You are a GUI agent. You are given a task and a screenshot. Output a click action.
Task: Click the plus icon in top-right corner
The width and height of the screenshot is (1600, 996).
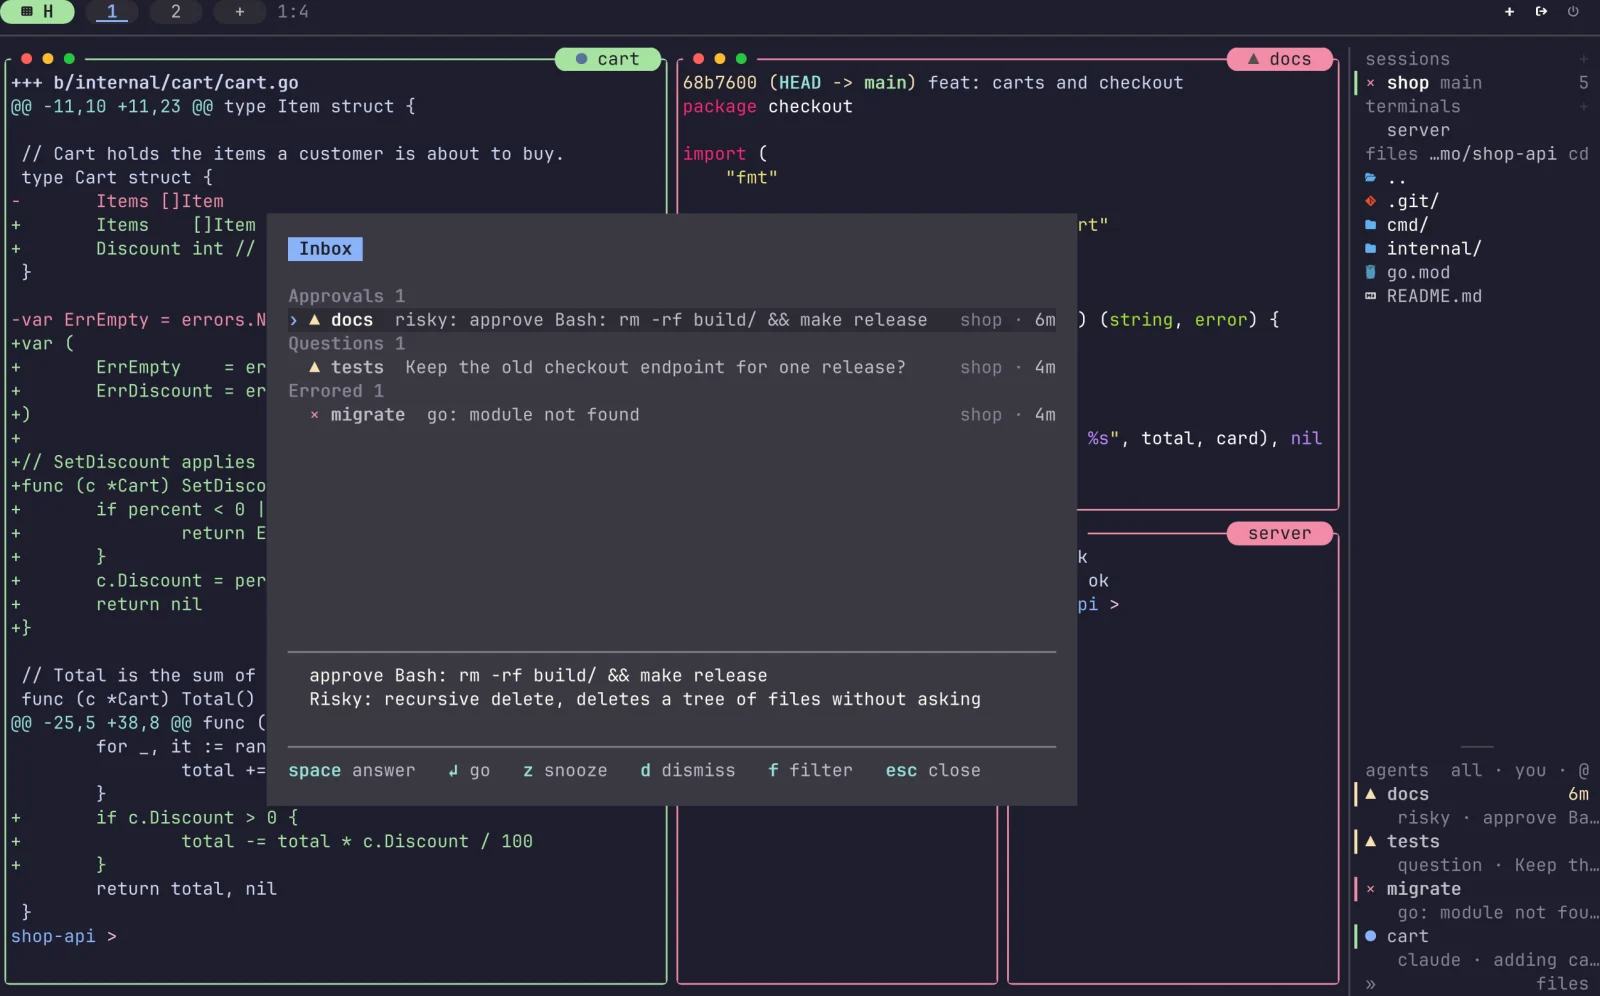(1509, 12)
